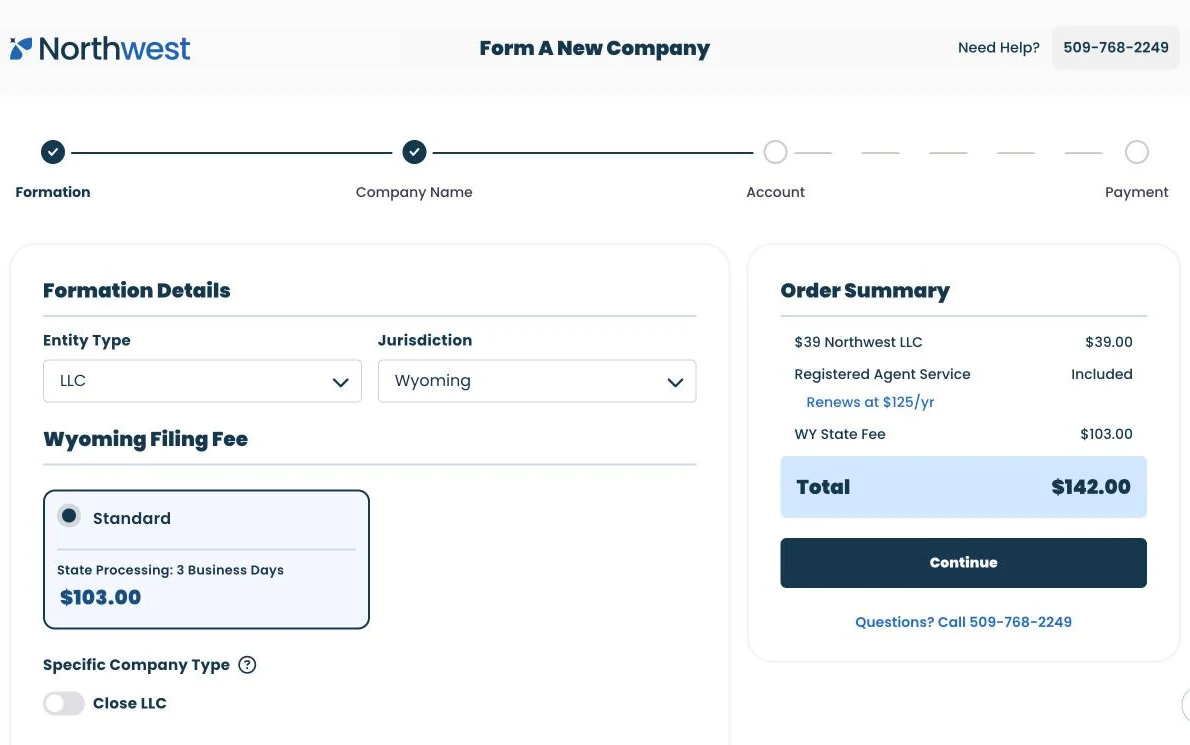Select the Standard filing radio button
Screen dimensions: 1190x745
[69, 516]
